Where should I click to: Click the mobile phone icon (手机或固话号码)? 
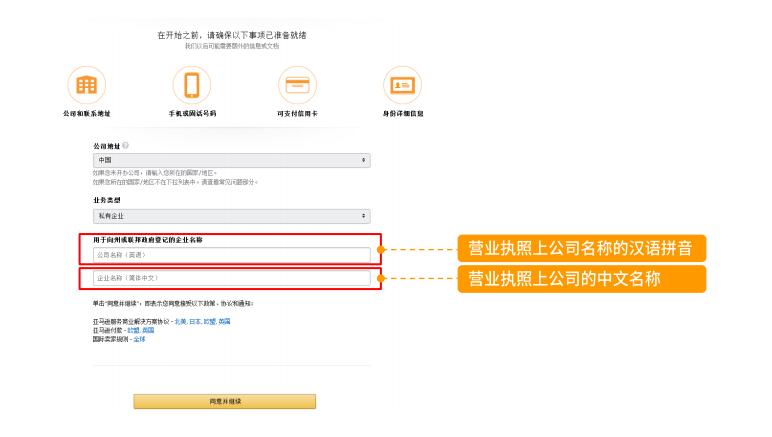tap(192, 85)
